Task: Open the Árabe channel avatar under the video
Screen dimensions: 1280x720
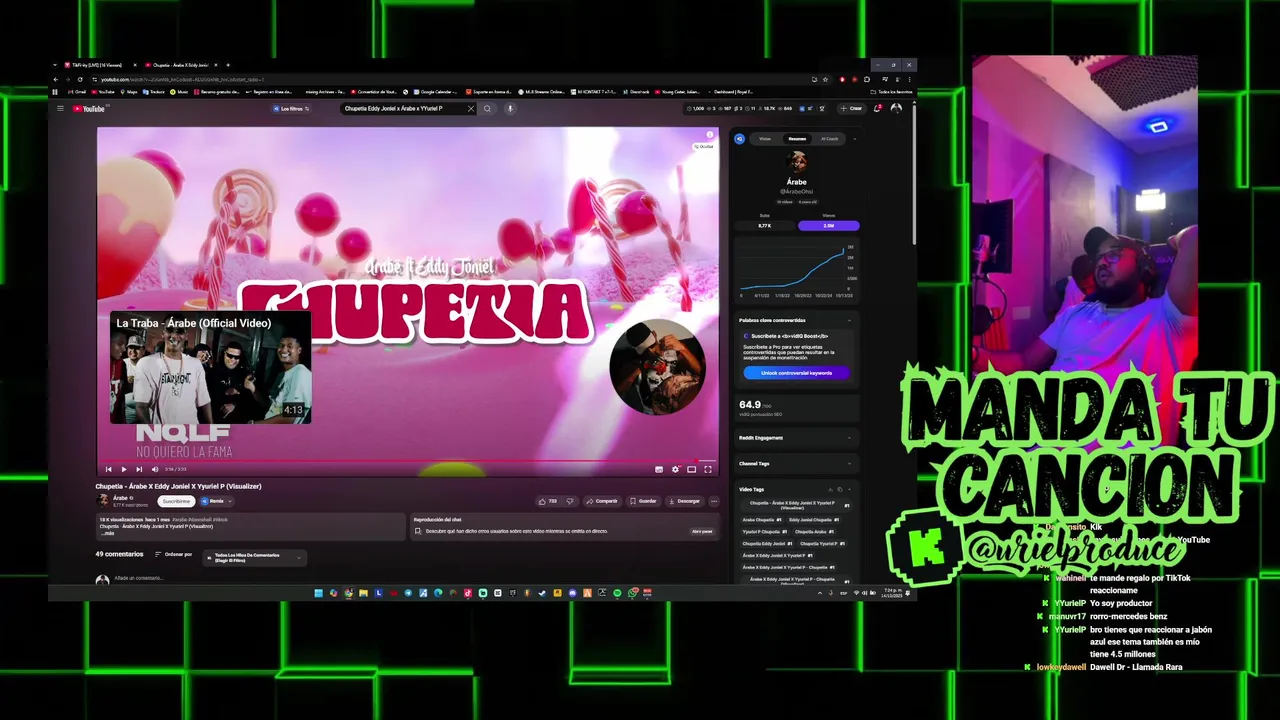Action: [x=102, y=500]
